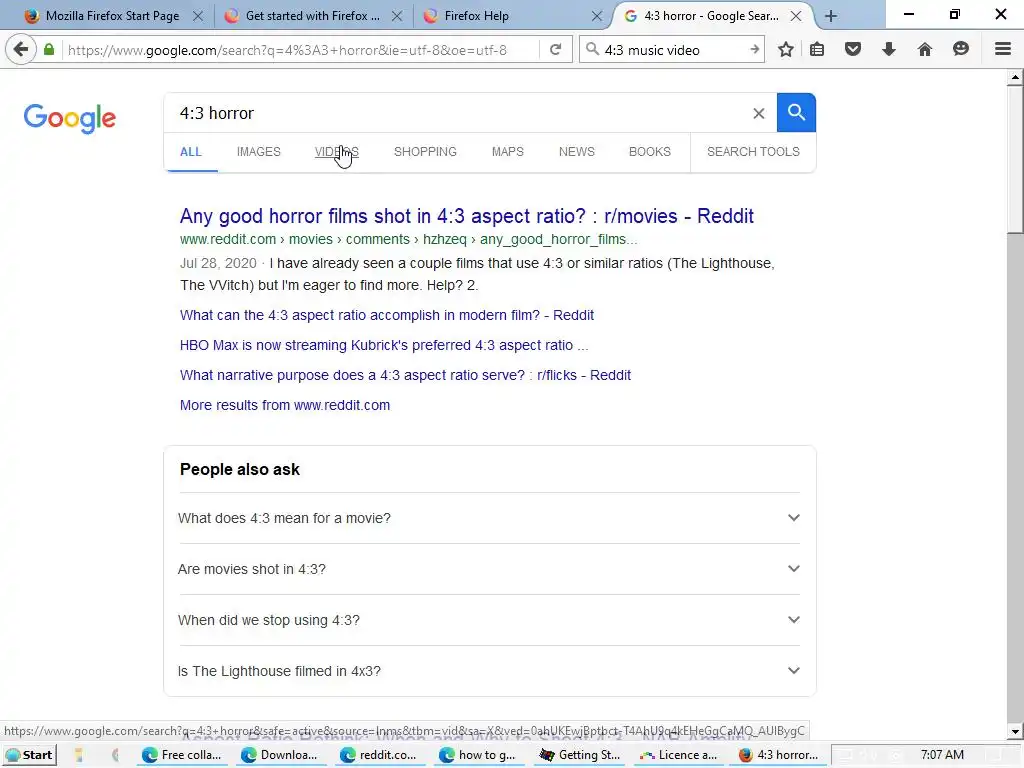Open 'Getting St...' taskbar item
Viewport: 1024px width, 768px height.
coord(580,755)
